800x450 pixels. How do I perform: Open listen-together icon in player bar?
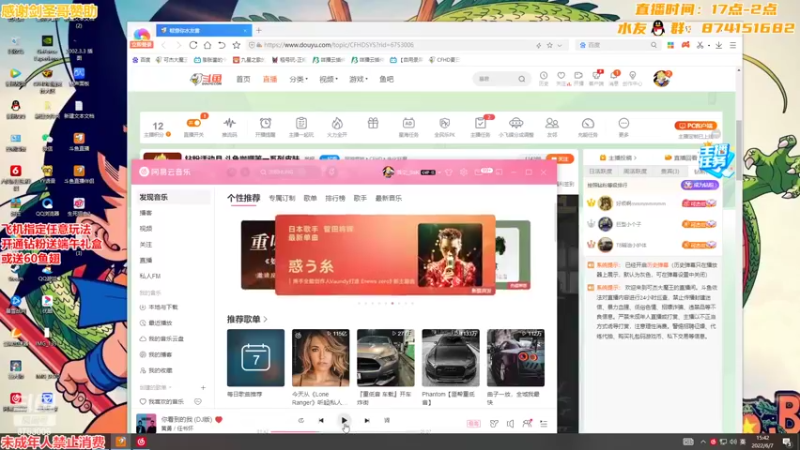527,423
